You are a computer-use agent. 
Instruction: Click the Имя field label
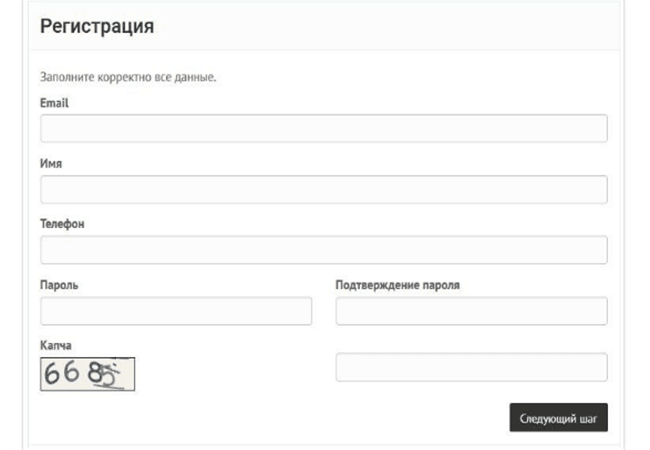(x=51, y=164)
